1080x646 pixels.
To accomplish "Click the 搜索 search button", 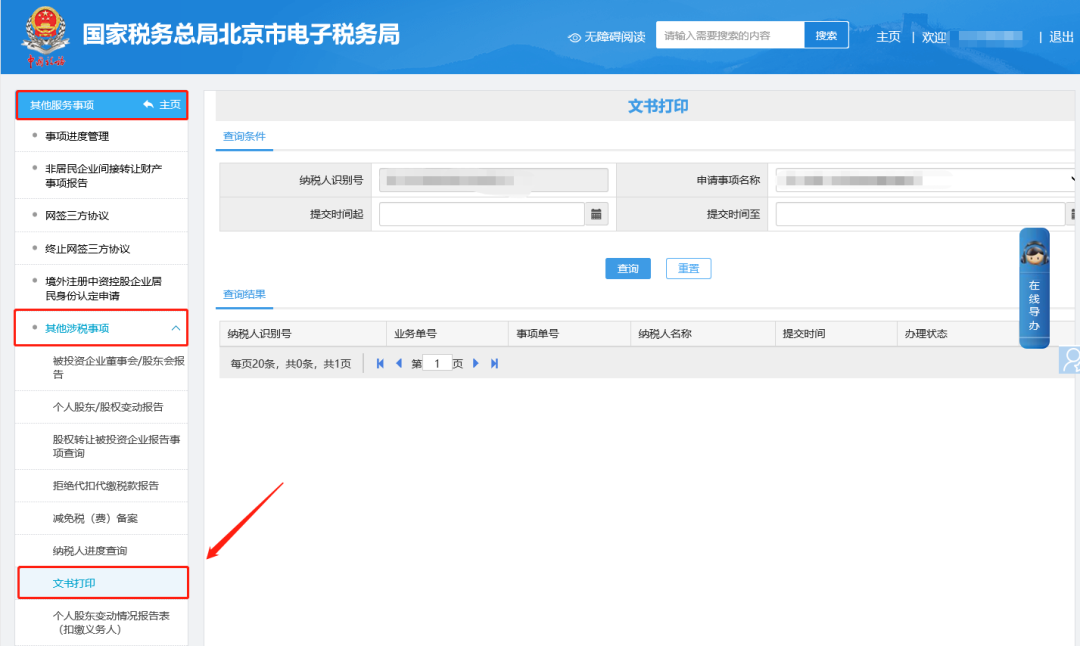I will click(x=826, y=35).
